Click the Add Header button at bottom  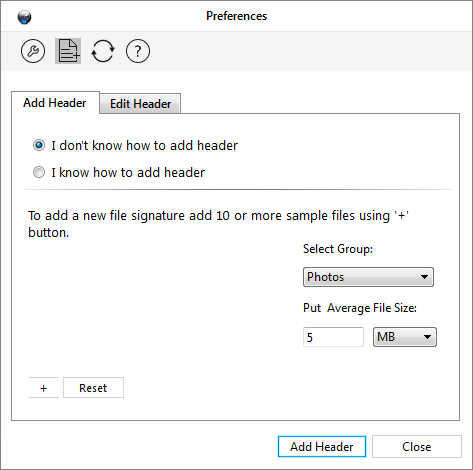322,447
